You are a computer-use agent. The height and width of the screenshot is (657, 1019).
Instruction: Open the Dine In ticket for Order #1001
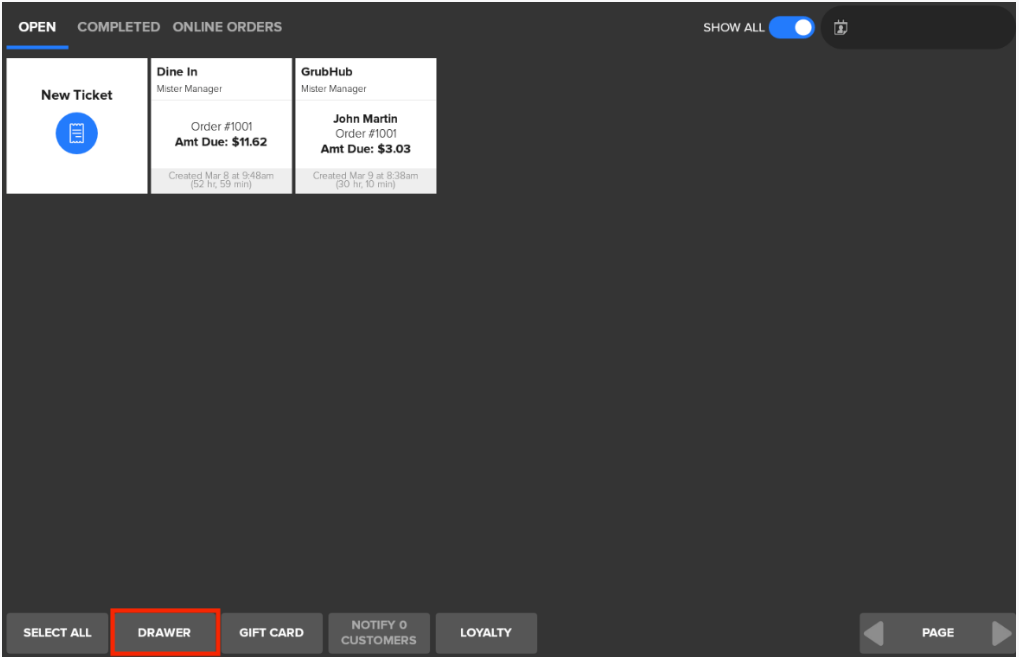[x=221, y=125]
